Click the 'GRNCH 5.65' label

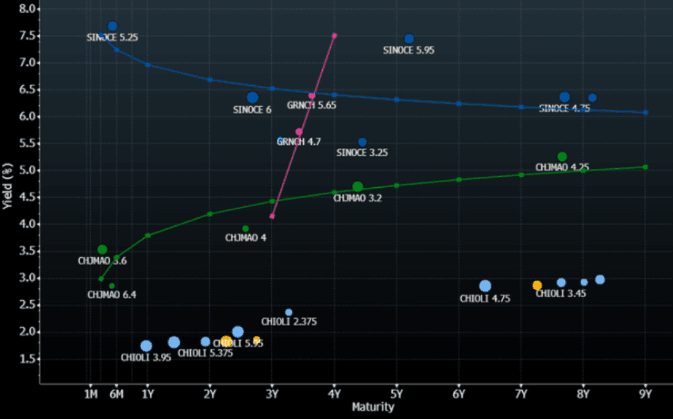click(x=312, y=105)
